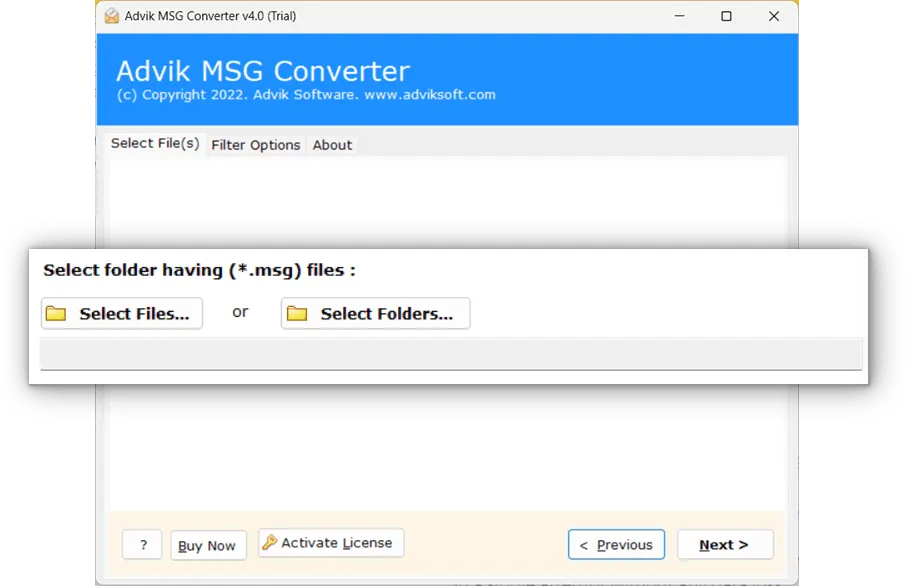
Task: Click the Buy Now button
Action: click(208, 546)
